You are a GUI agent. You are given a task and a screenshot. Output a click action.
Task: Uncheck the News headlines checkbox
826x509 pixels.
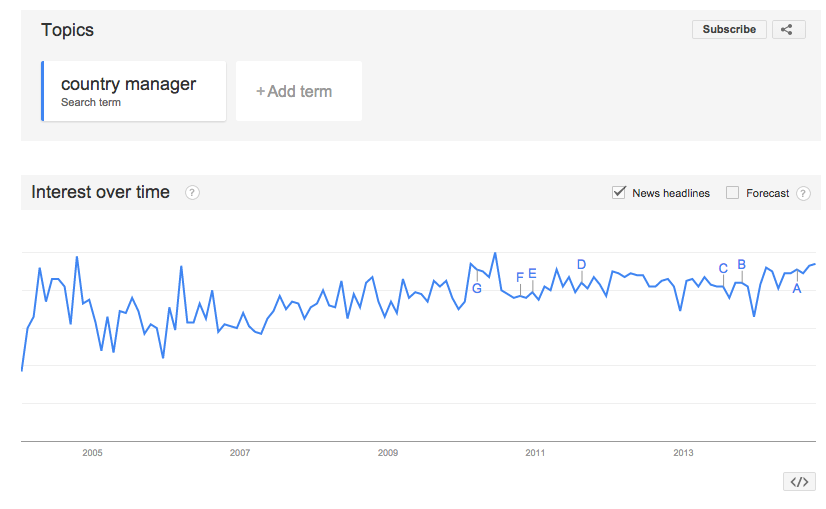619,192
